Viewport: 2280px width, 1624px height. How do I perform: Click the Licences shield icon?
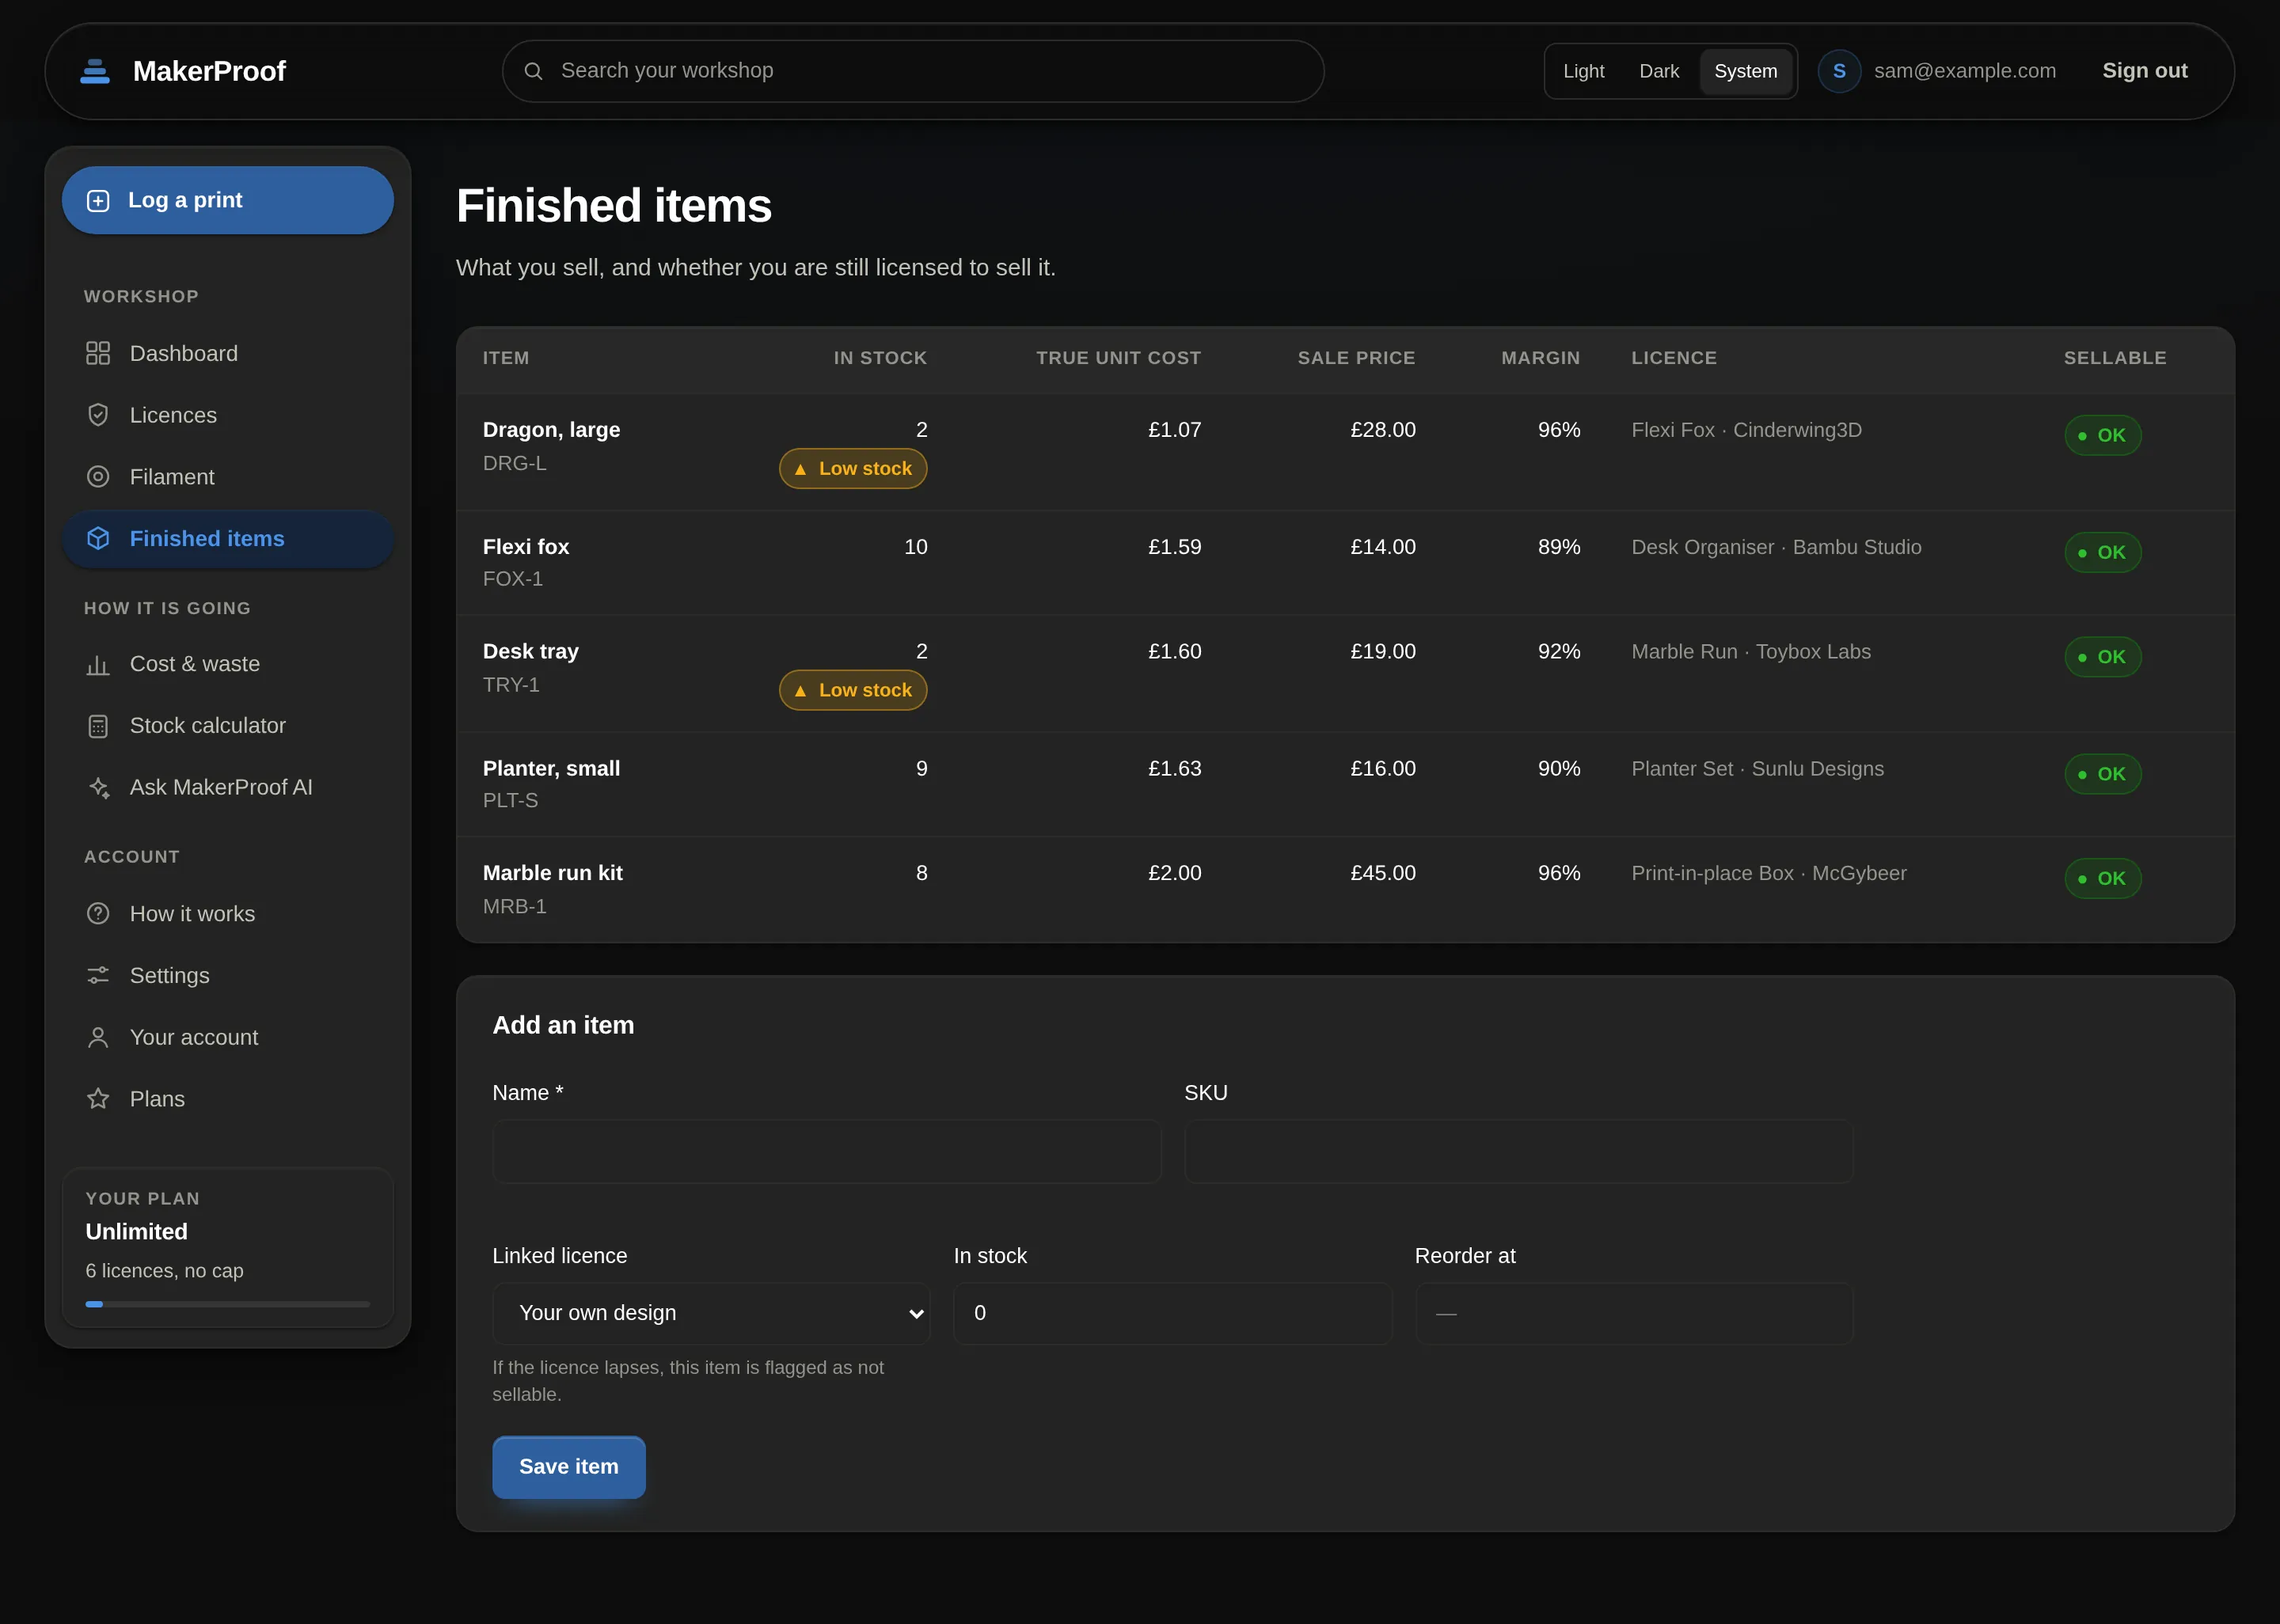(x=98, y=415)
